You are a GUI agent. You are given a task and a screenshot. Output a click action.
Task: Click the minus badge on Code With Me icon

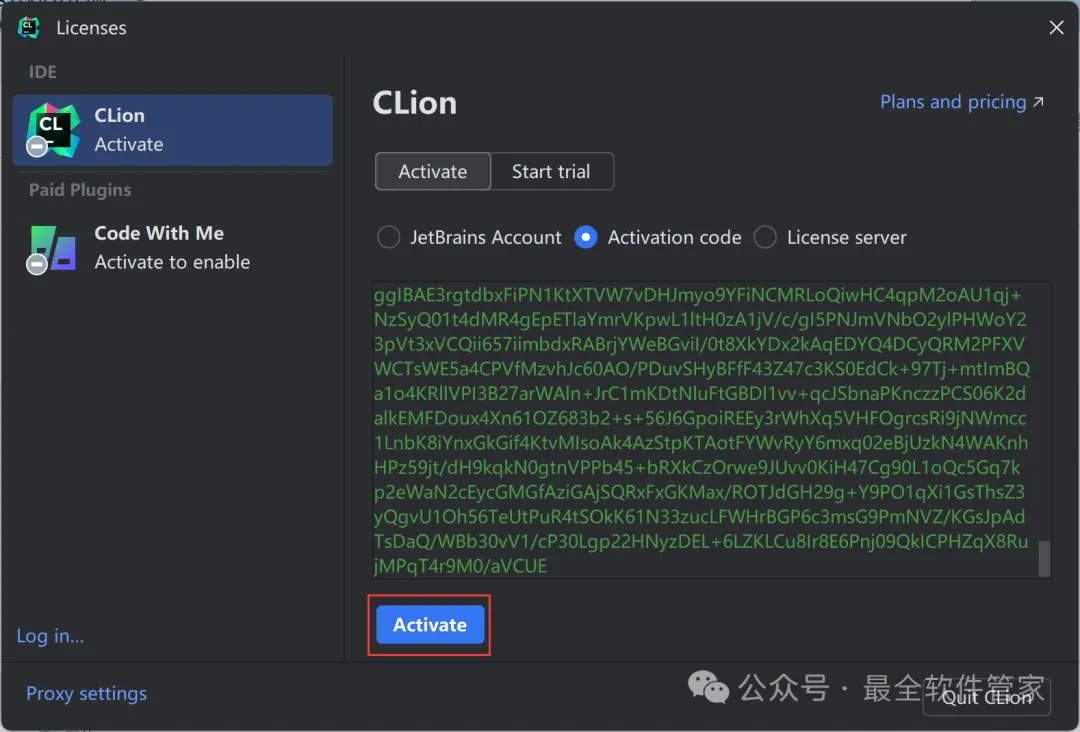(37, 264)
